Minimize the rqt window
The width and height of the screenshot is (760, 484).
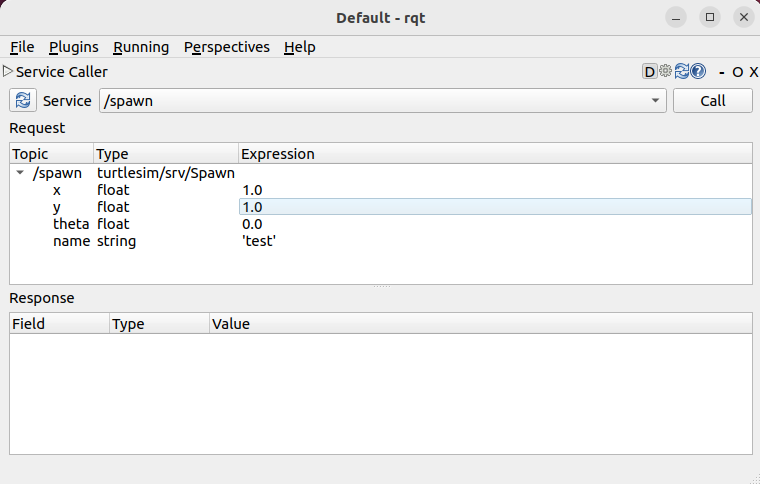click(x=676, y=18)
